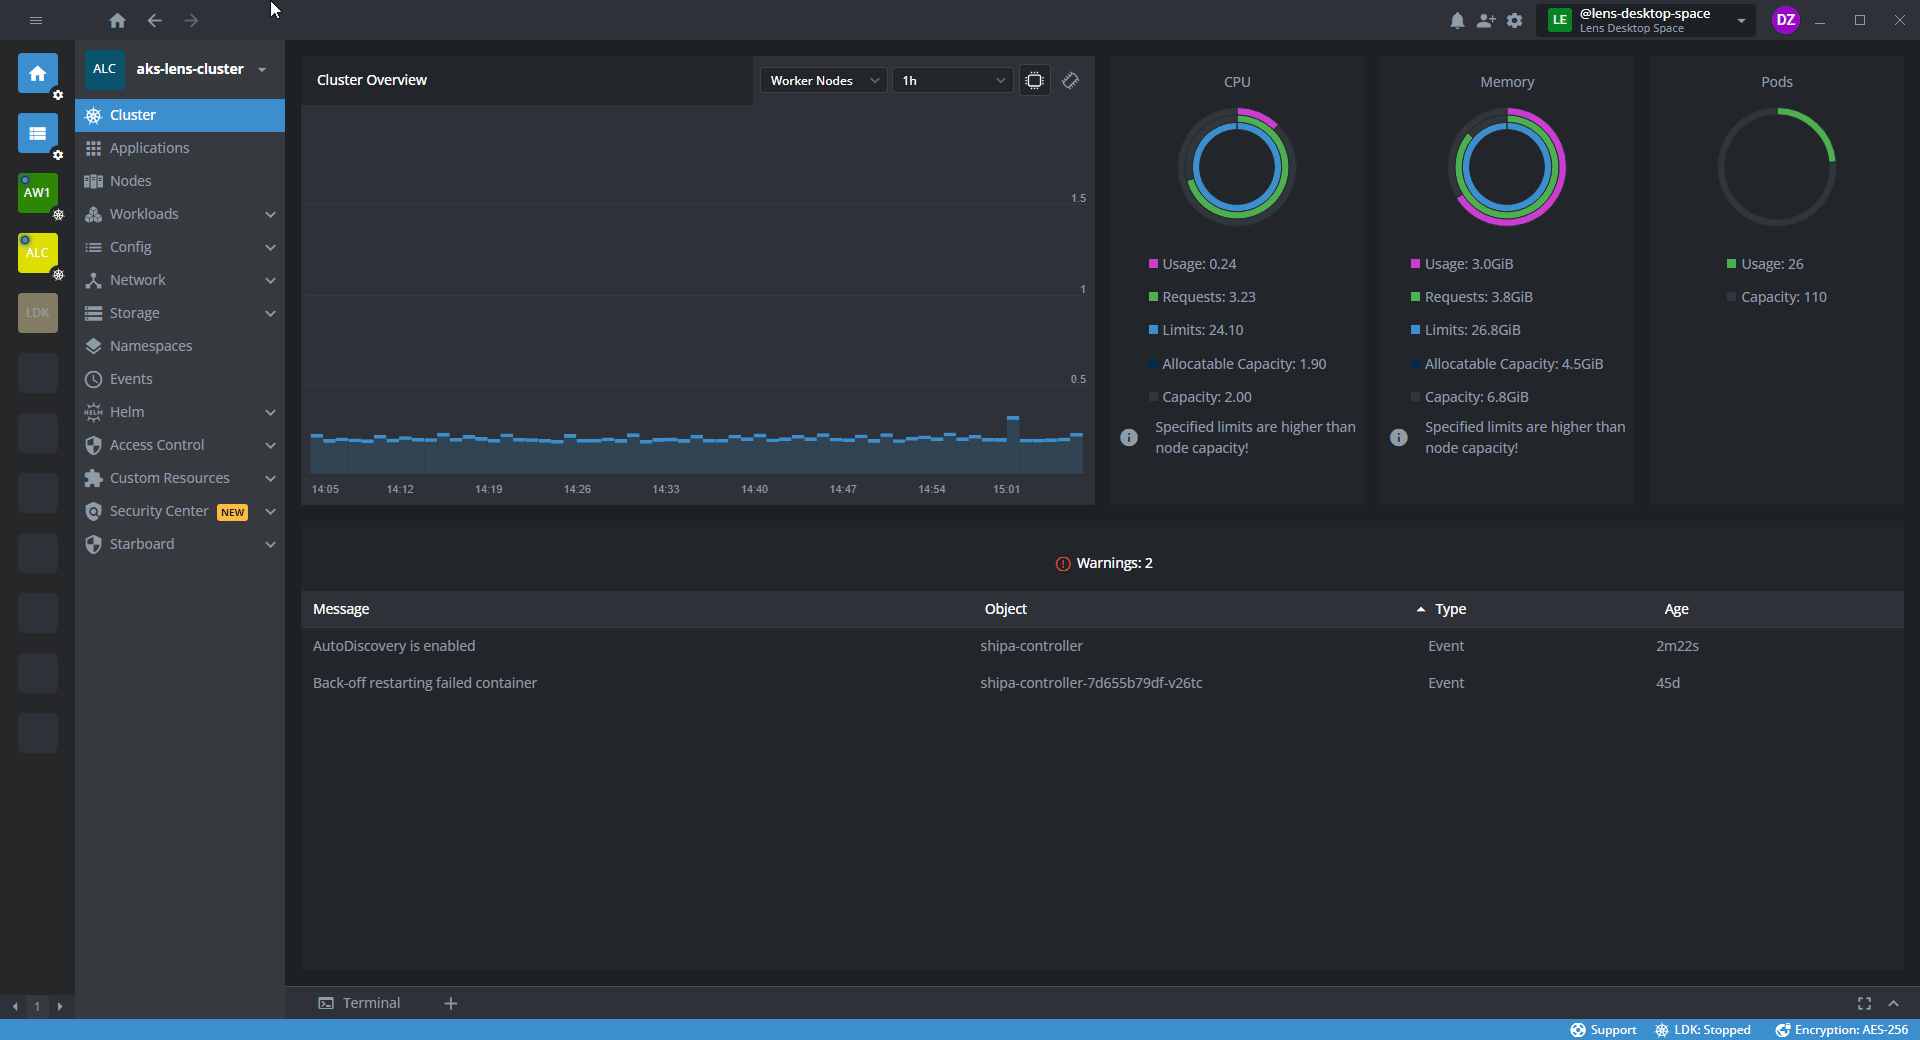Open the Worker Nodes dropdown

[x=824, y=81]
